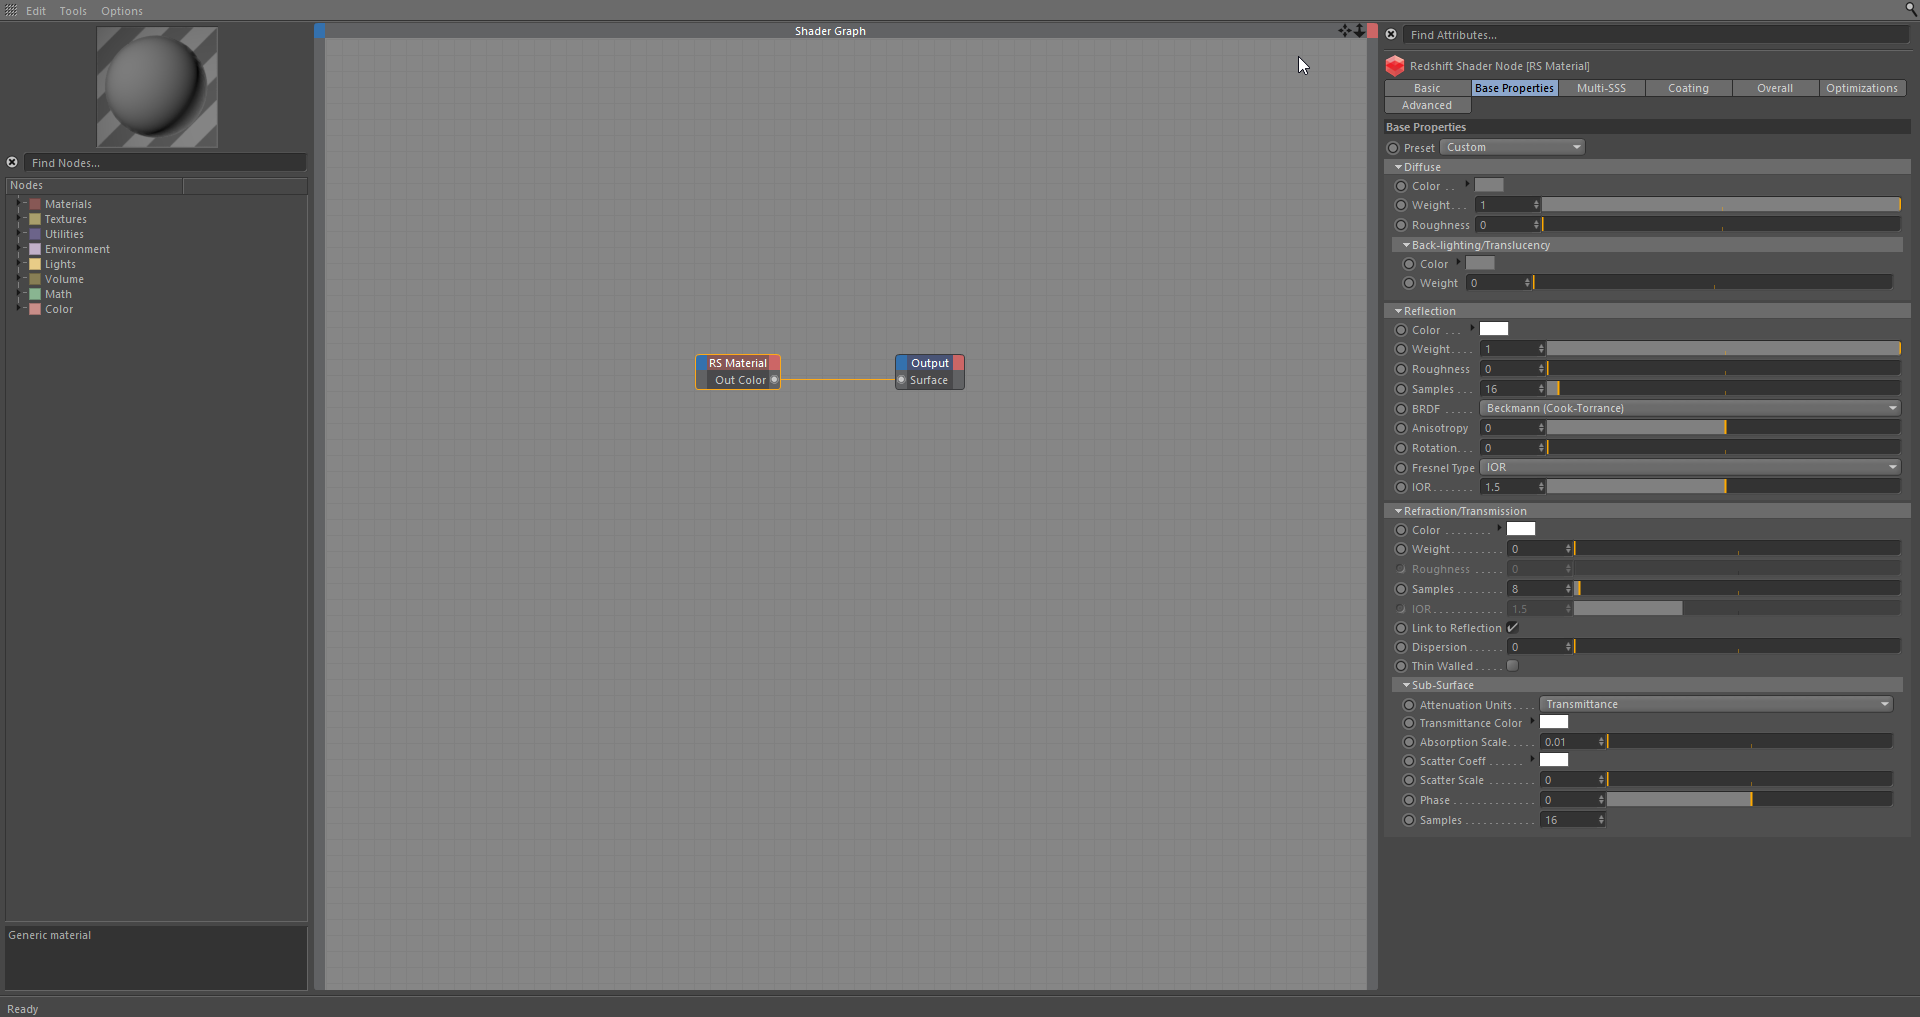Click the Surface input port on the Output node

pos(903,380)
